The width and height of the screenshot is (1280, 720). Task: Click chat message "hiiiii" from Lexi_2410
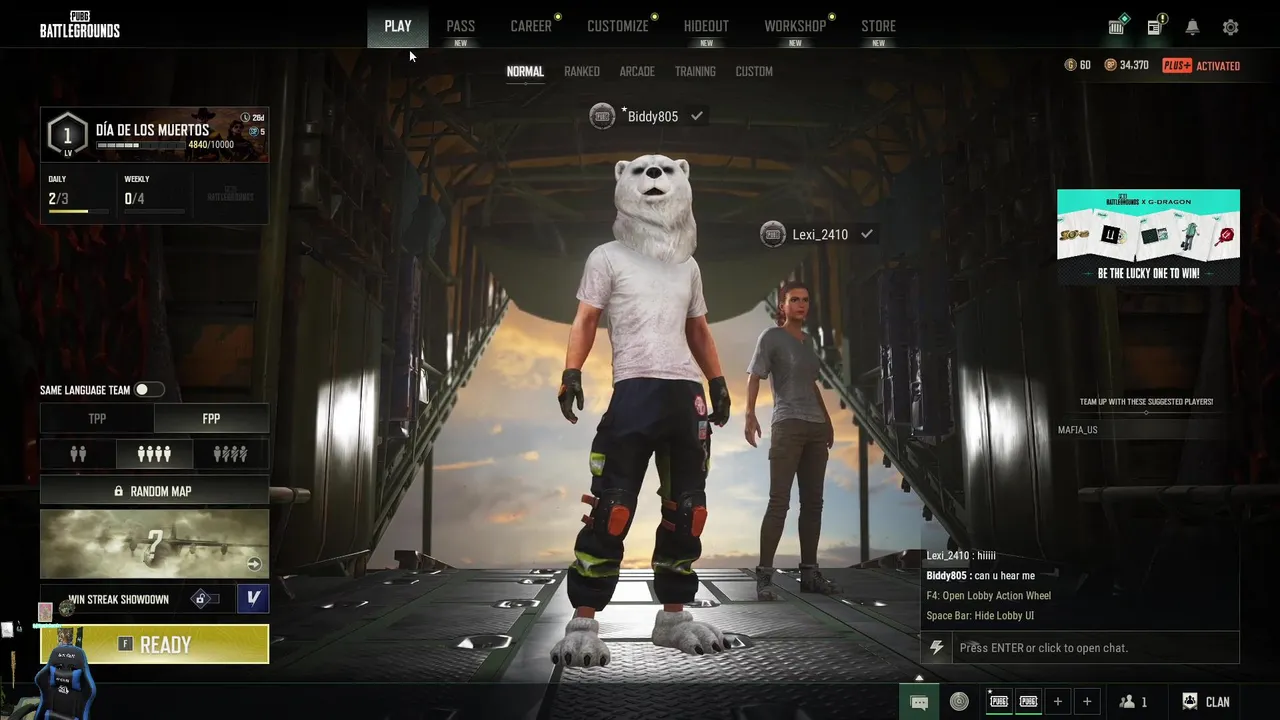(986, 556)
